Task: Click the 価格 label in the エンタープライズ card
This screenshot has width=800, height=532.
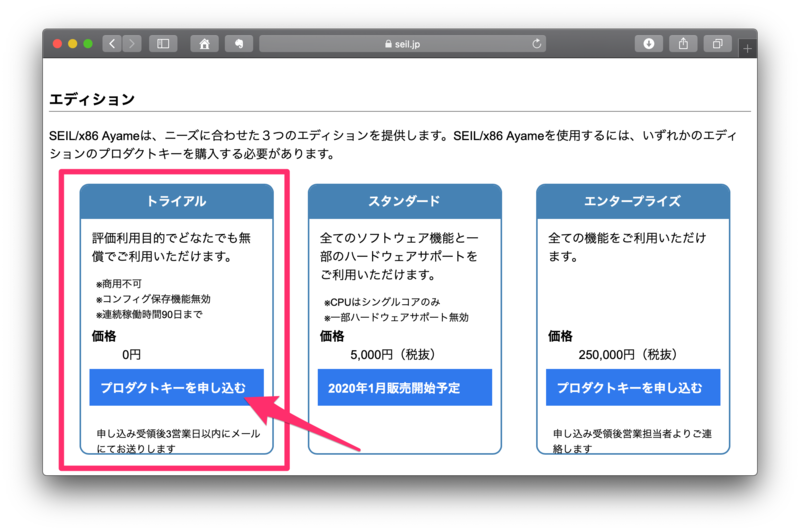Action: 560,336
